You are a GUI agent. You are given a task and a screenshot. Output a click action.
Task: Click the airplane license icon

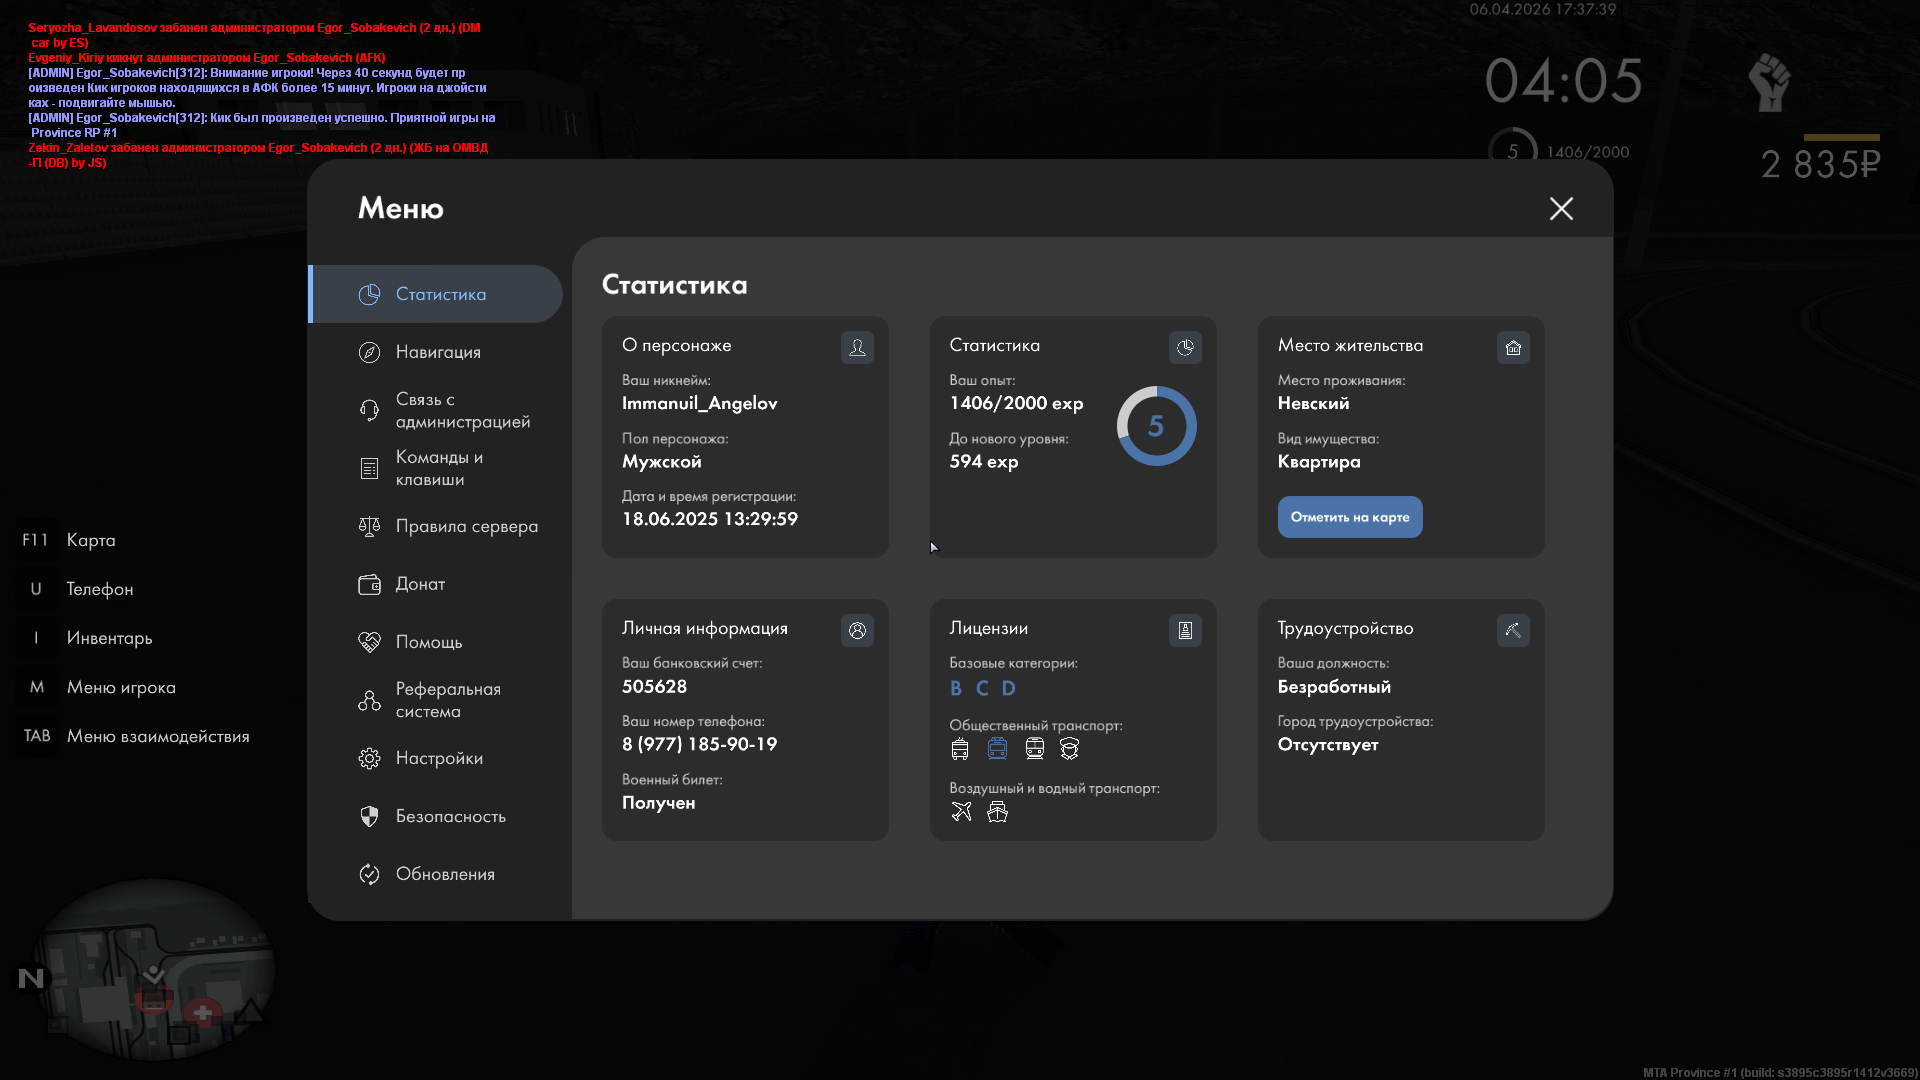point(961,811)
